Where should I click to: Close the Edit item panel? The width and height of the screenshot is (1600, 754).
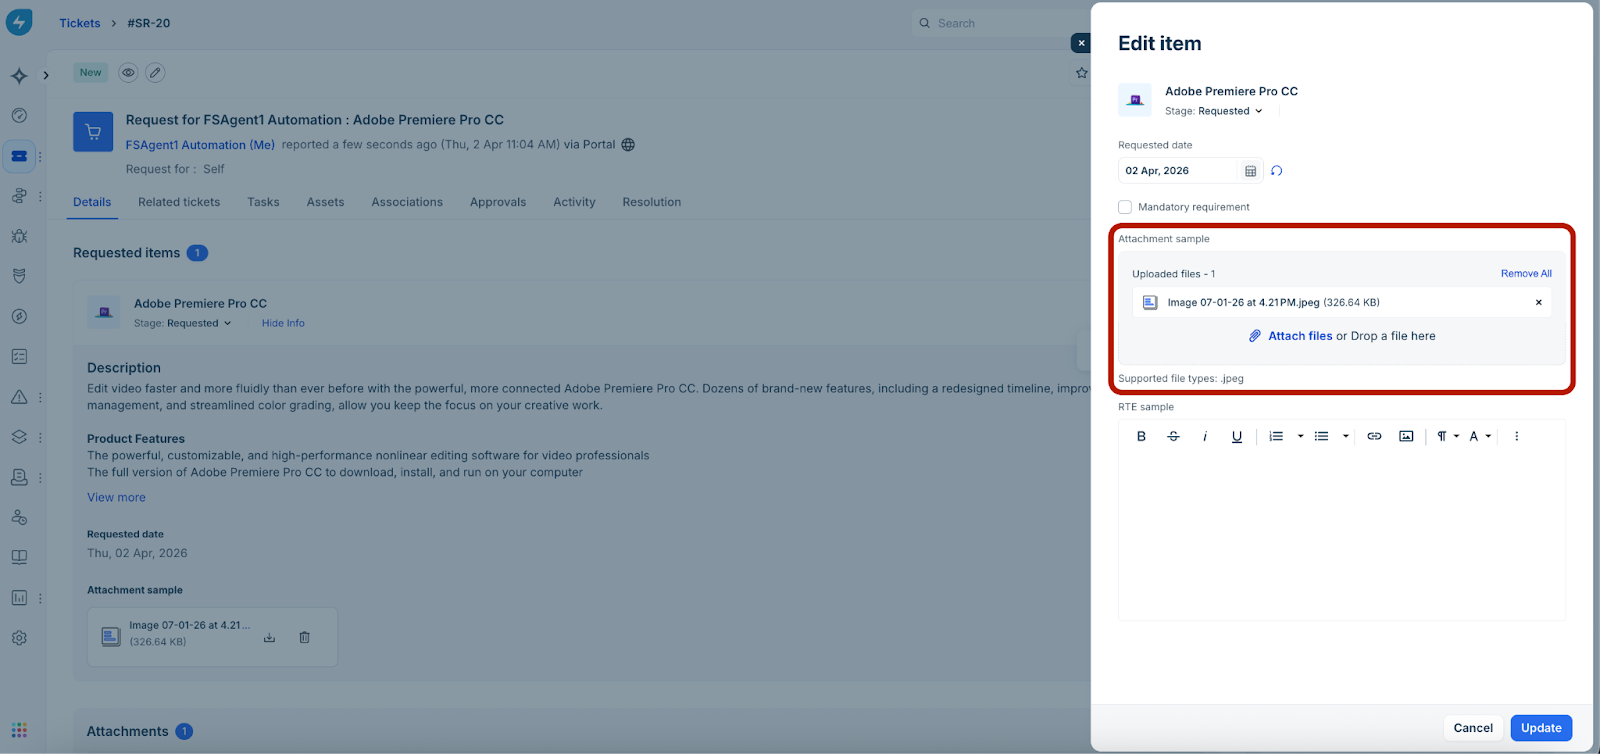[1081, 43]
